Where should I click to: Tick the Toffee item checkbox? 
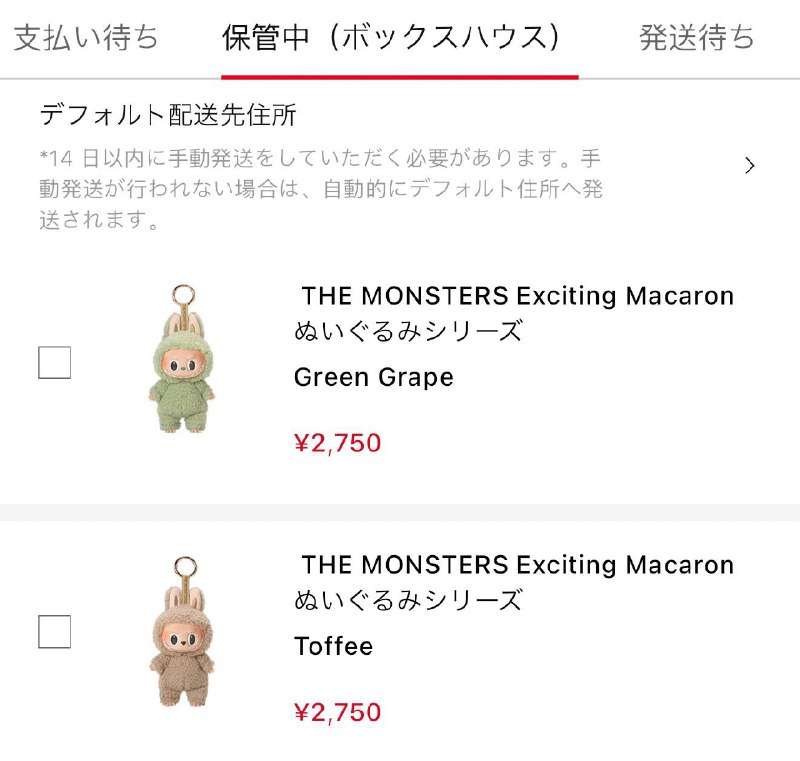coord(54,632)
